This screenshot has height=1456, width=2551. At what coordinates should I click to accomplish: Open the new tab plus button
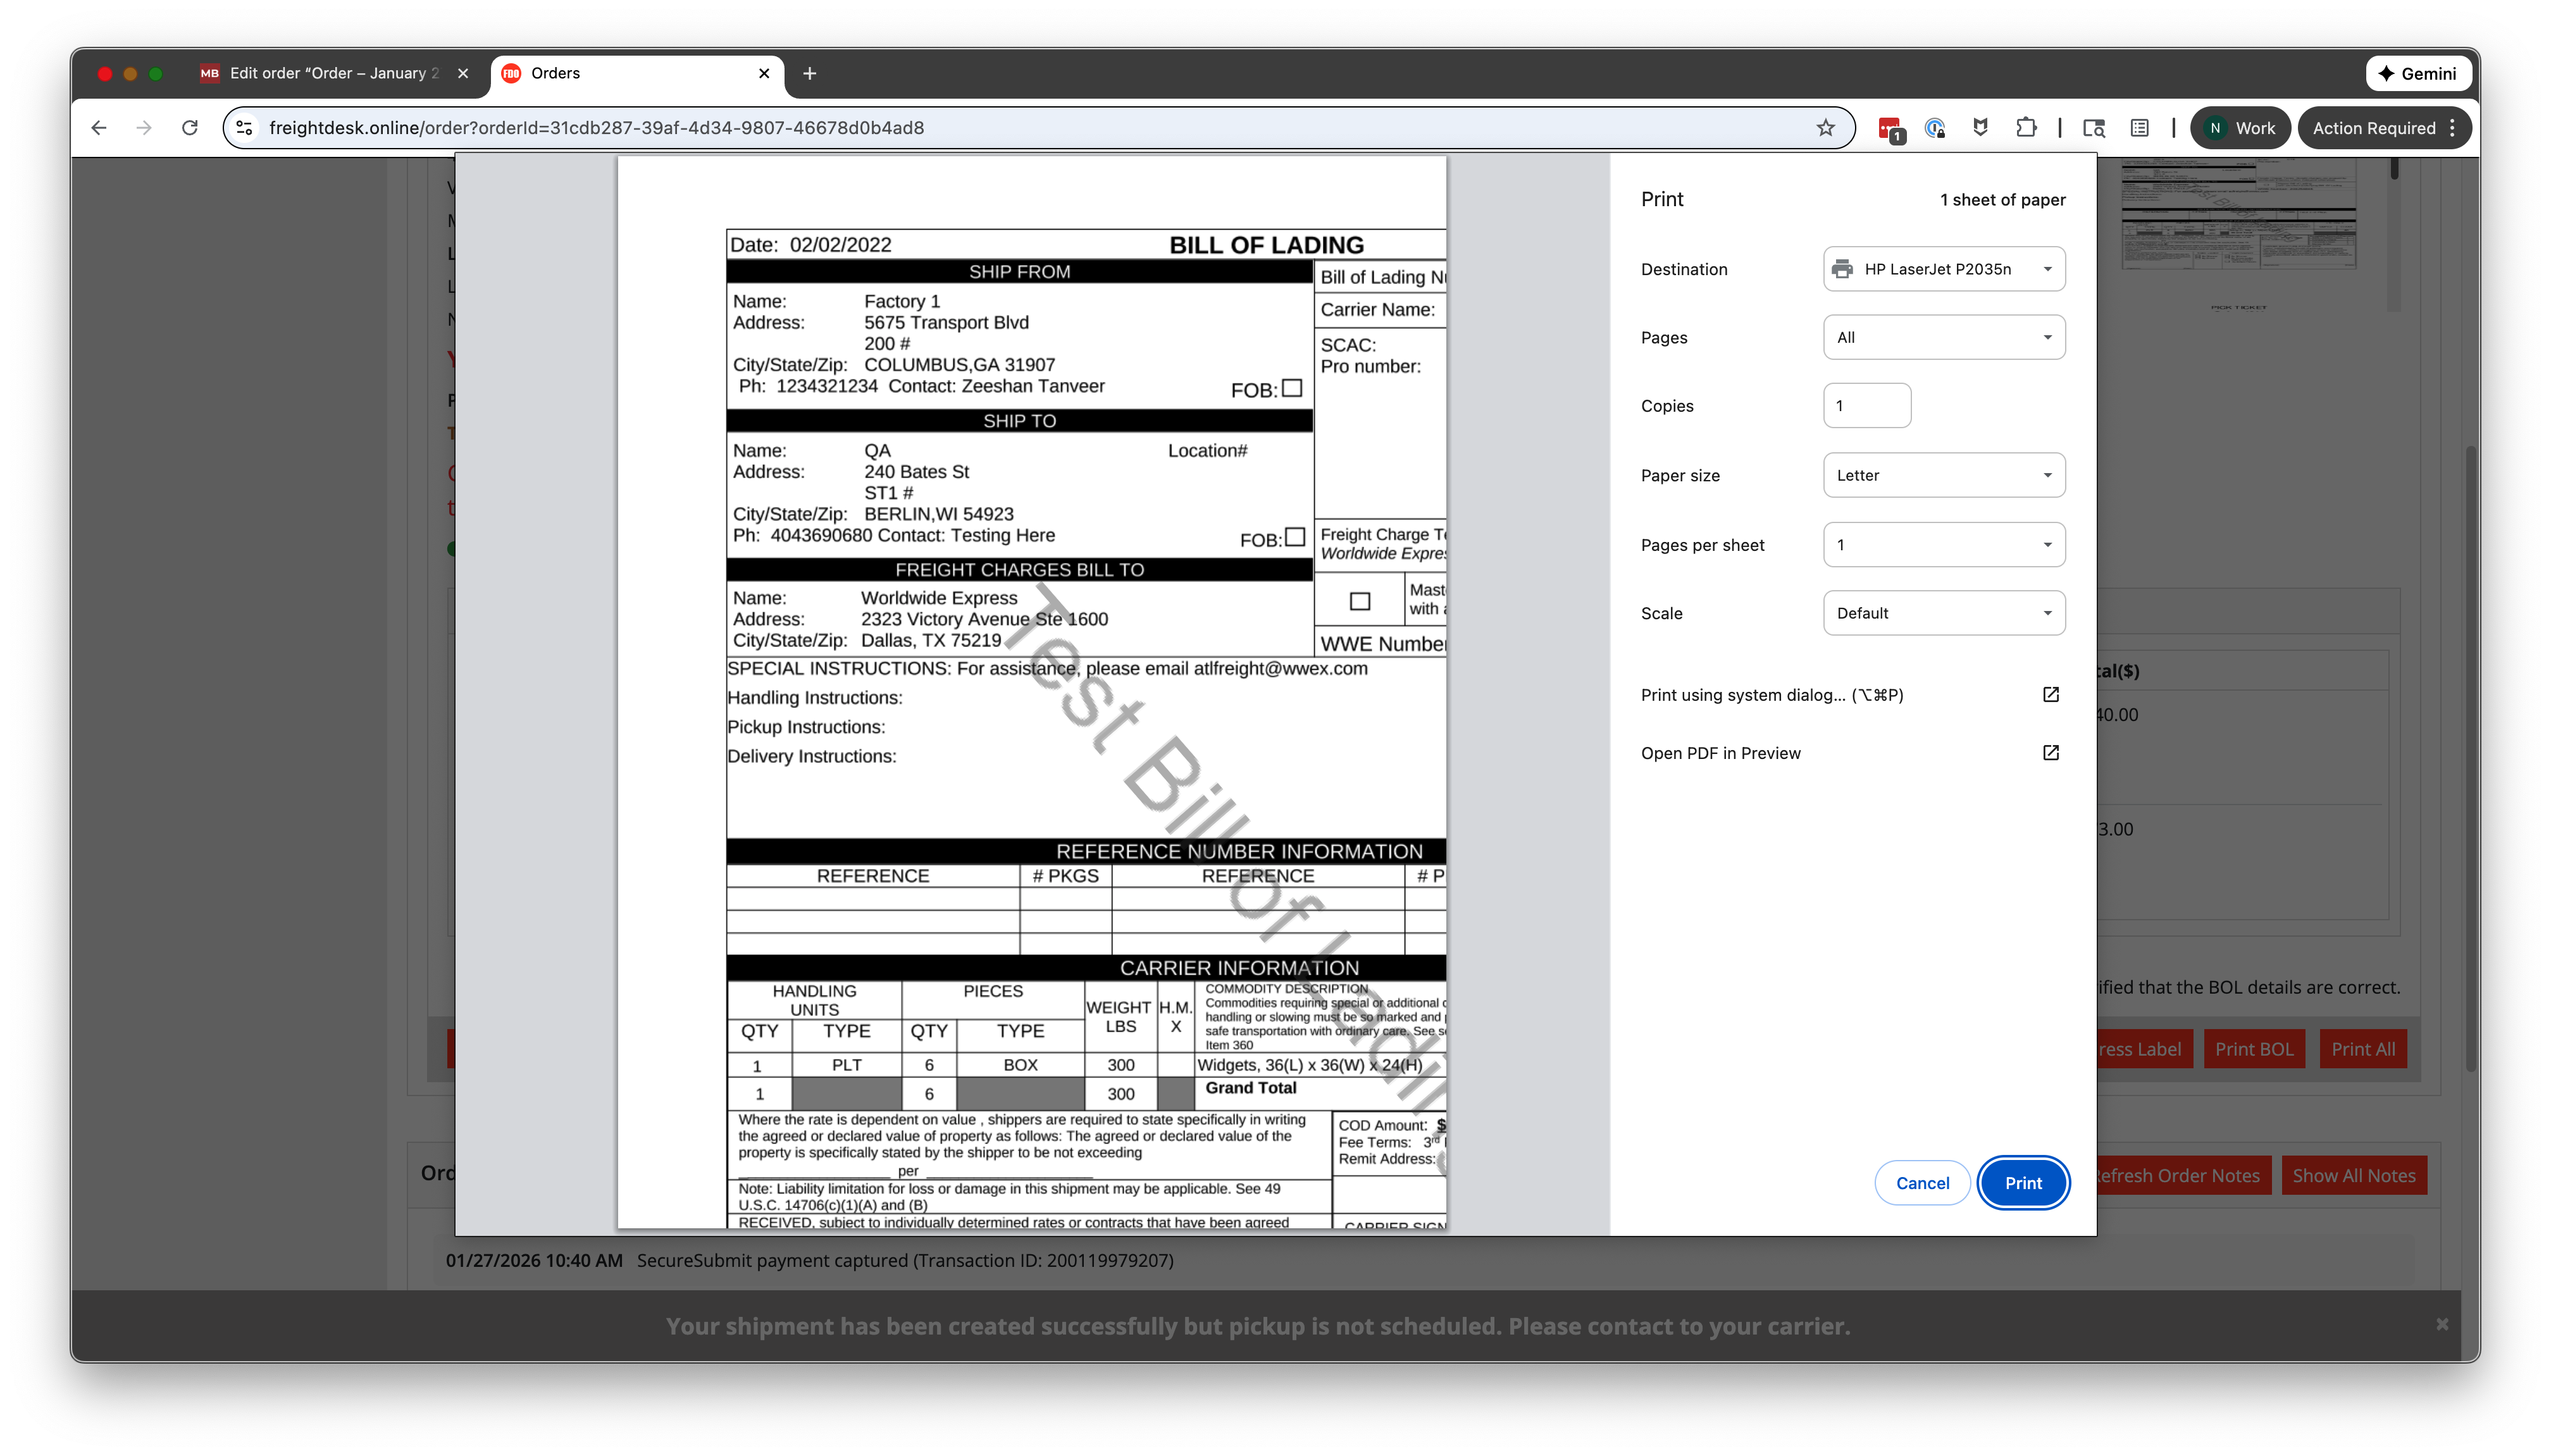click(809, 73)
